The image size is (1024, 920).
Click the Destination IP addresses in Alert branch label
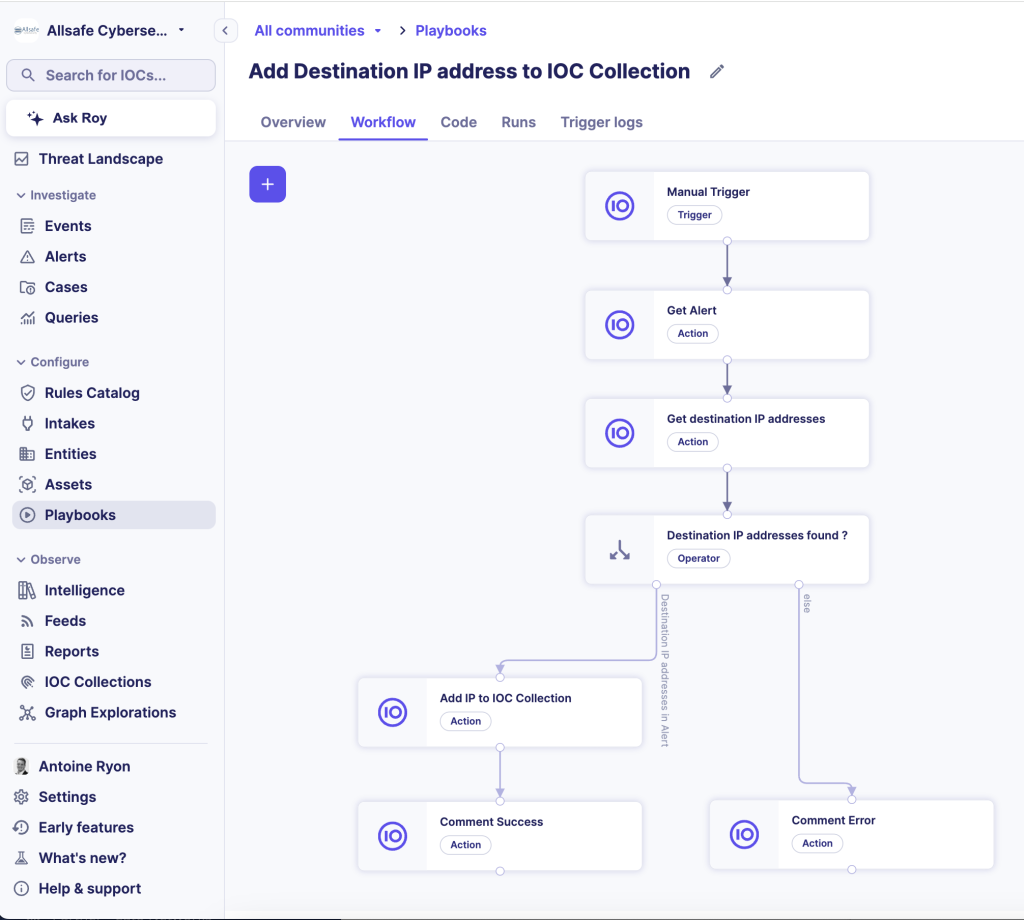click(x=664, y=670)
